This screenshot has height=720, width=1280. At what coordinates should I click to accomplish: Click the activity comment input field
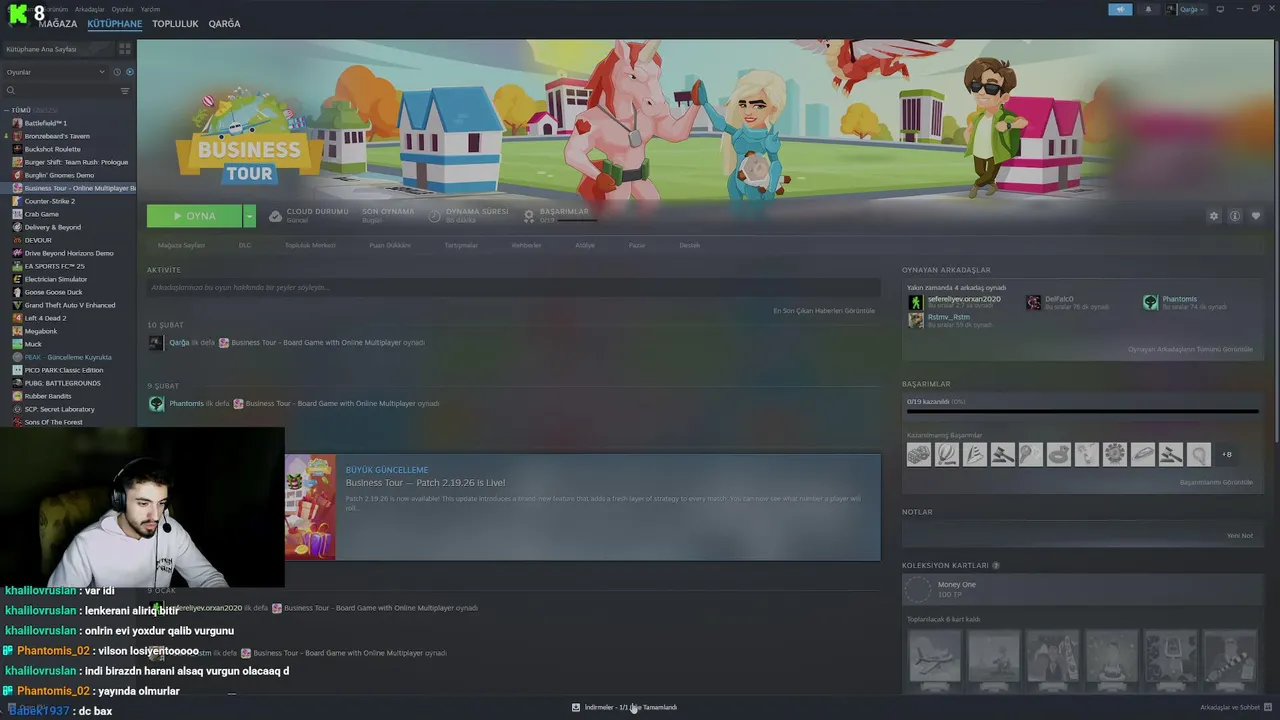pyautogui.click(x=514, y=287)
